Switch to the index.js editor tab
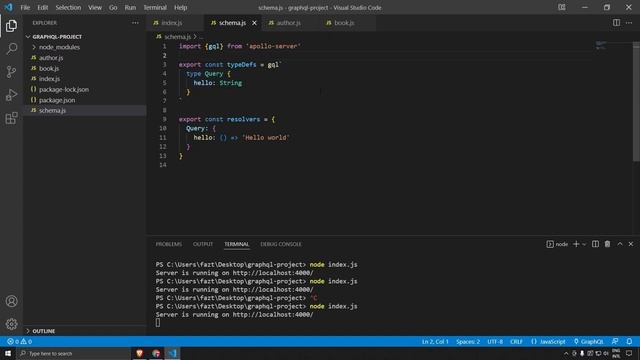This screenshot has height=360, width=640. (172, 23)
